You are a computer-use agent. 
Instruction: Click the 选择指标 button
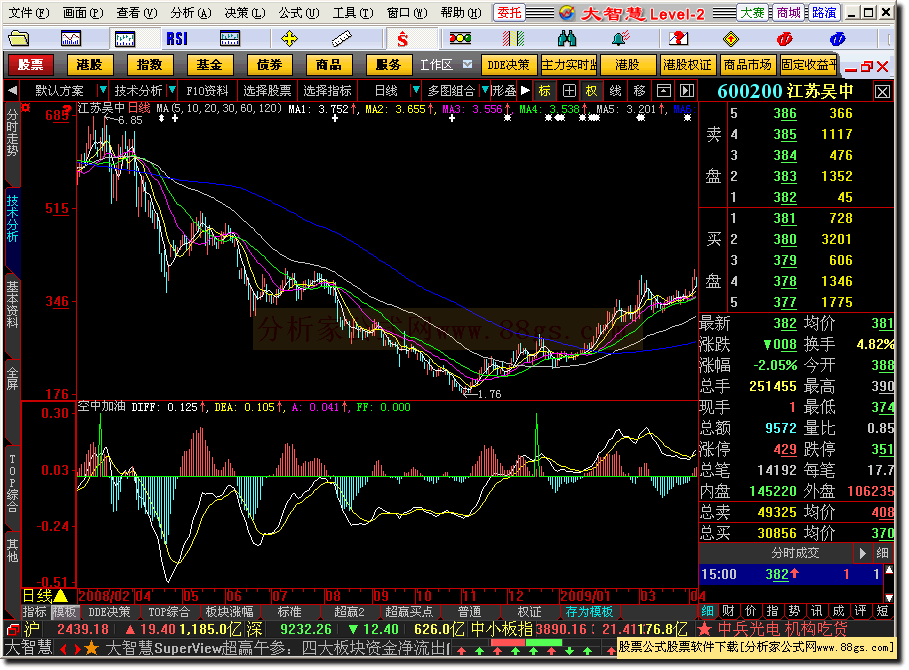pos(328,90)
